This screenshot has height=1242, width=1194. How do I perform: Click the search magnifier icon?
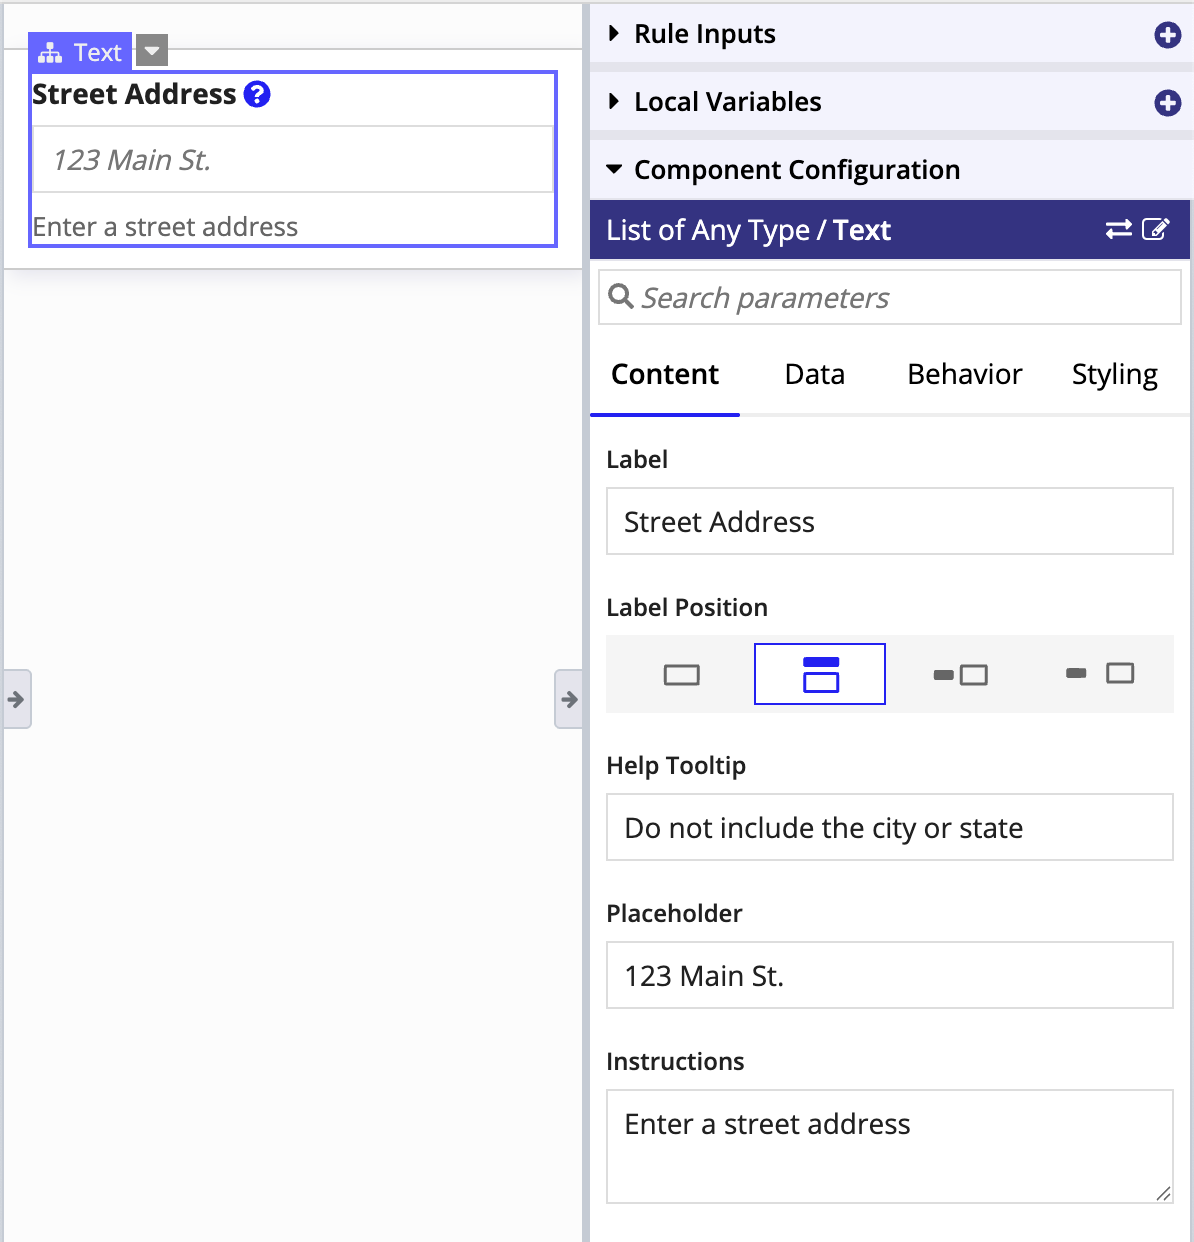[x=621, y=297]
